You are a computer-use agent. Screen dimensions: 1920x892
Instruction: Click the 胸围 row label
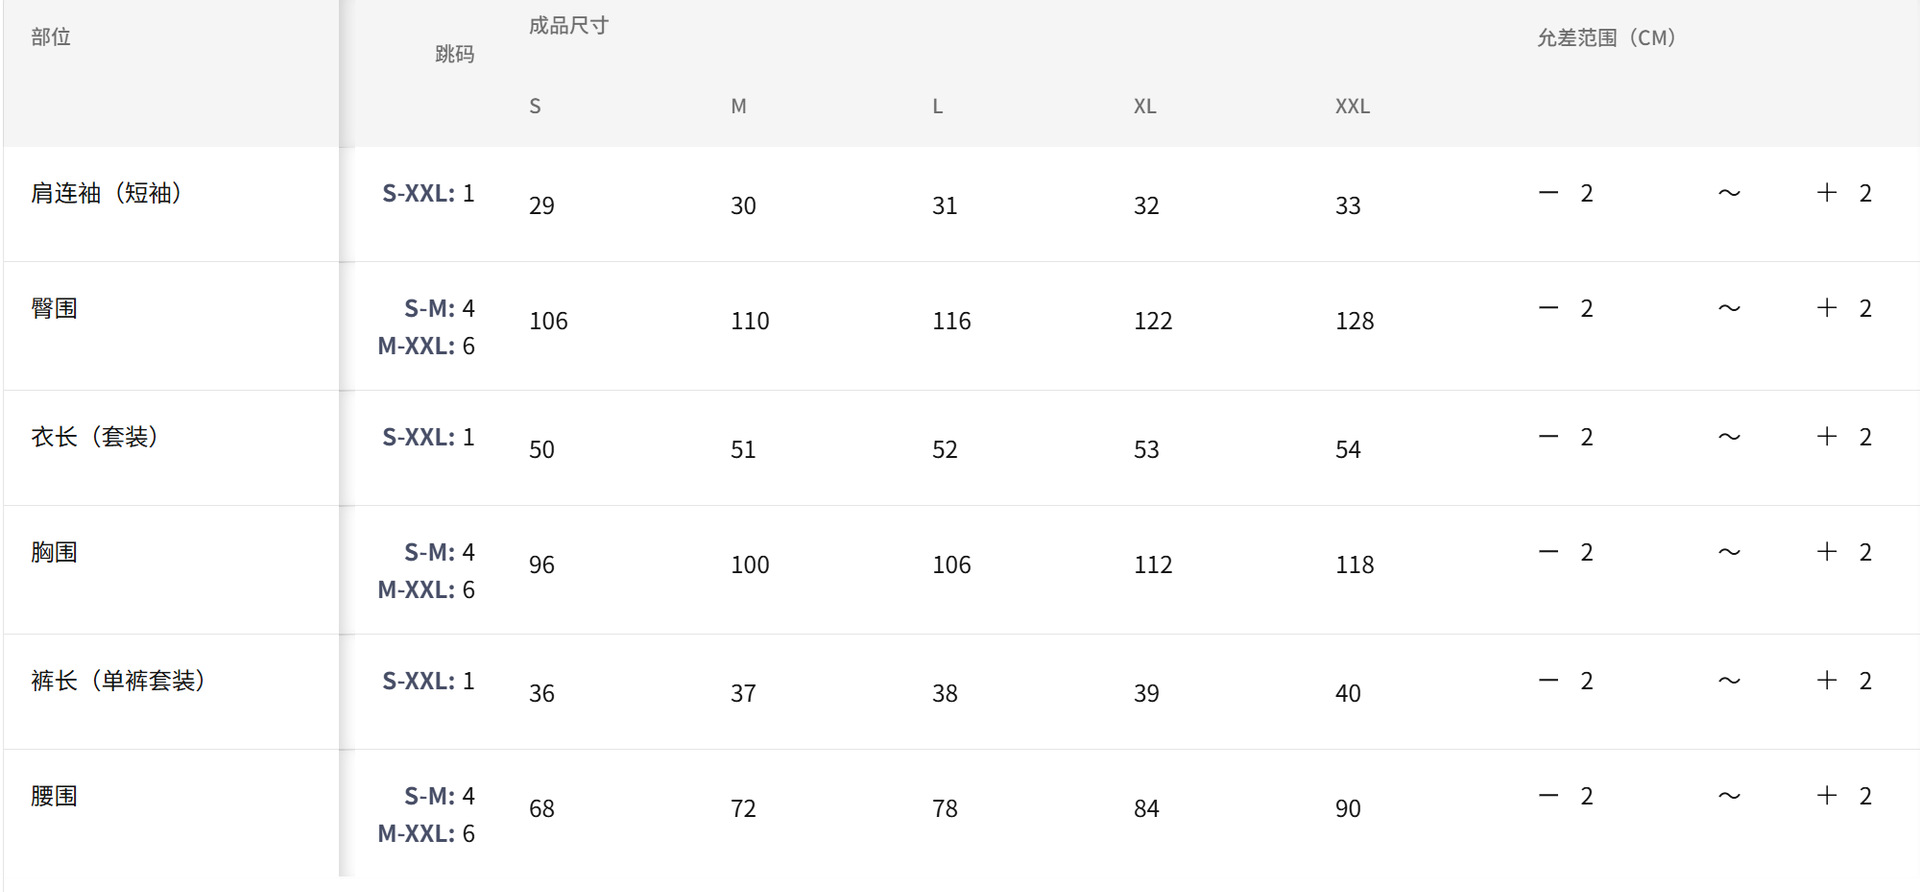coord(54,552)
